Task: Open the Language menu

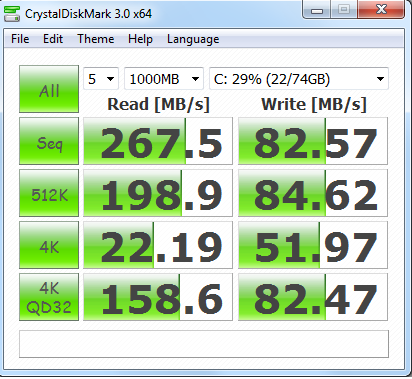Action: point(193,39)
